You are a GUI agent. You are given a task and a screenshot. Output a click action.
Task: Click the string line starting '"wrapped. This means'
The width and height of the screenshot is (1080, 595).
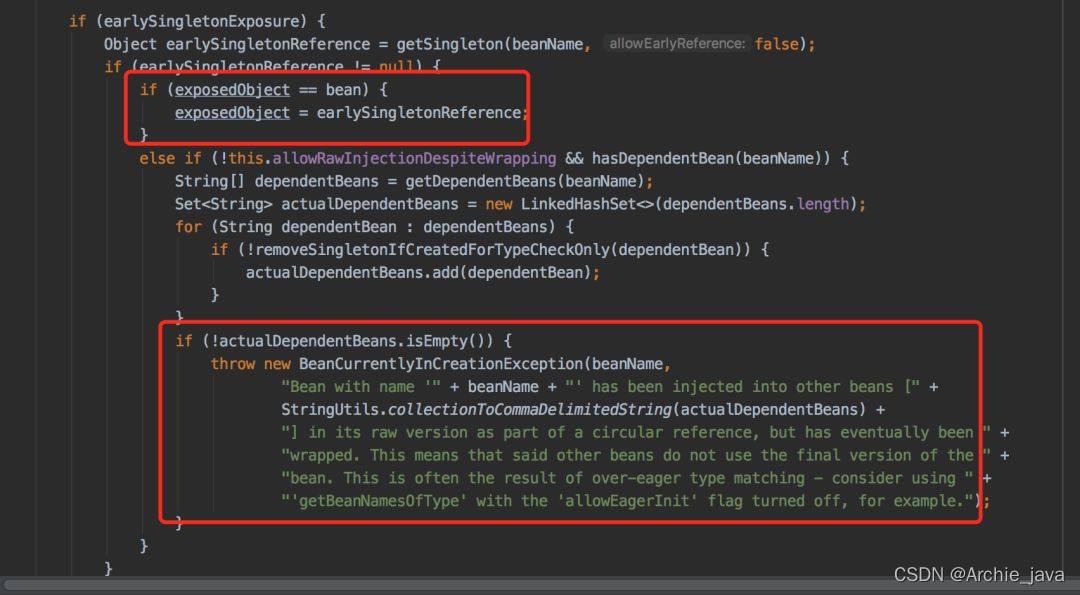point(636,455)
